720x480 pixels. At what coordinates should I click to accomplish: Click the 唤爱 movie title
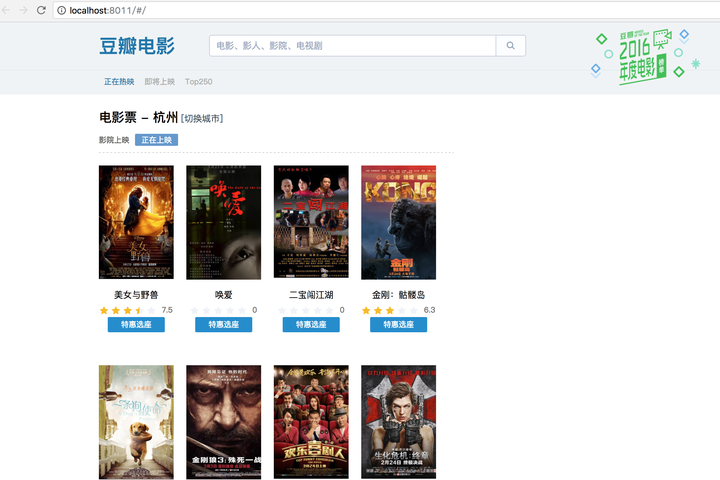(224, 295)
